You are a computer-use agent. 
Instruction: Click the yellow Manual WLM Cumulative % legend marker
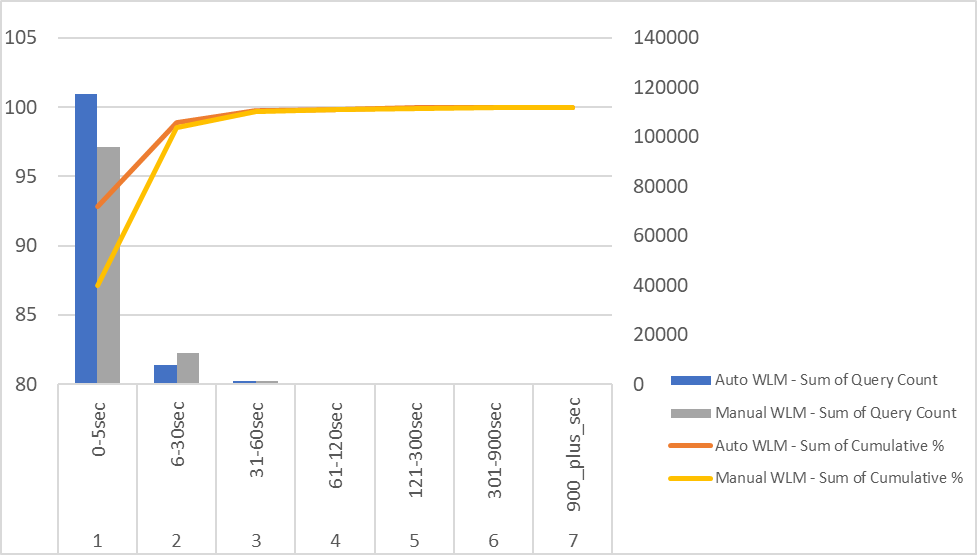coord(691,478)
